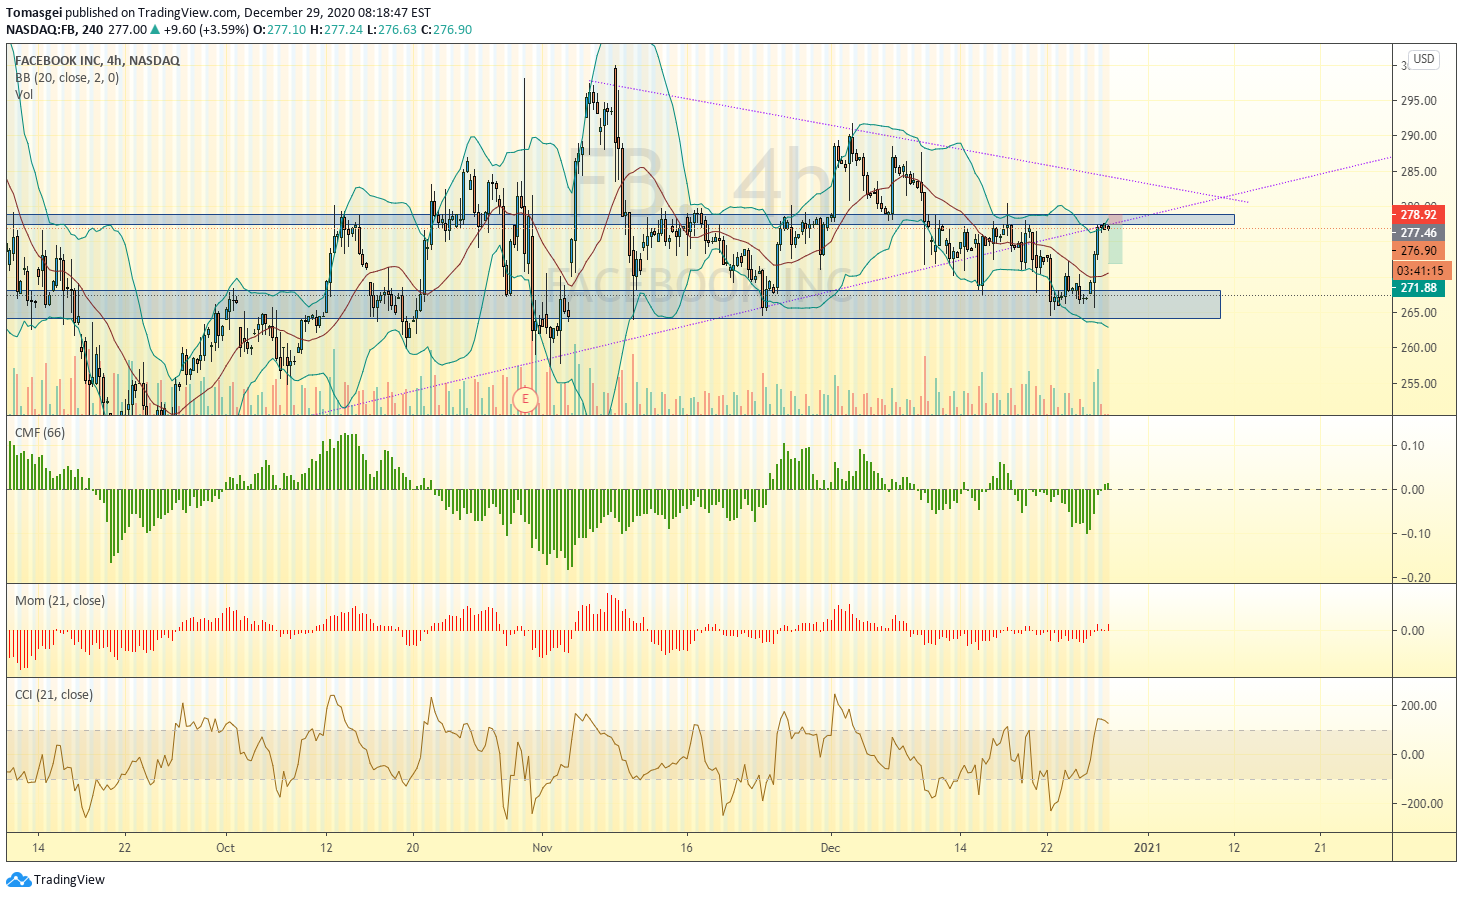Click the 'C:276.90' close value in header
The width and height of the screenshot is (1463, 898).
[x=446, y=30]
